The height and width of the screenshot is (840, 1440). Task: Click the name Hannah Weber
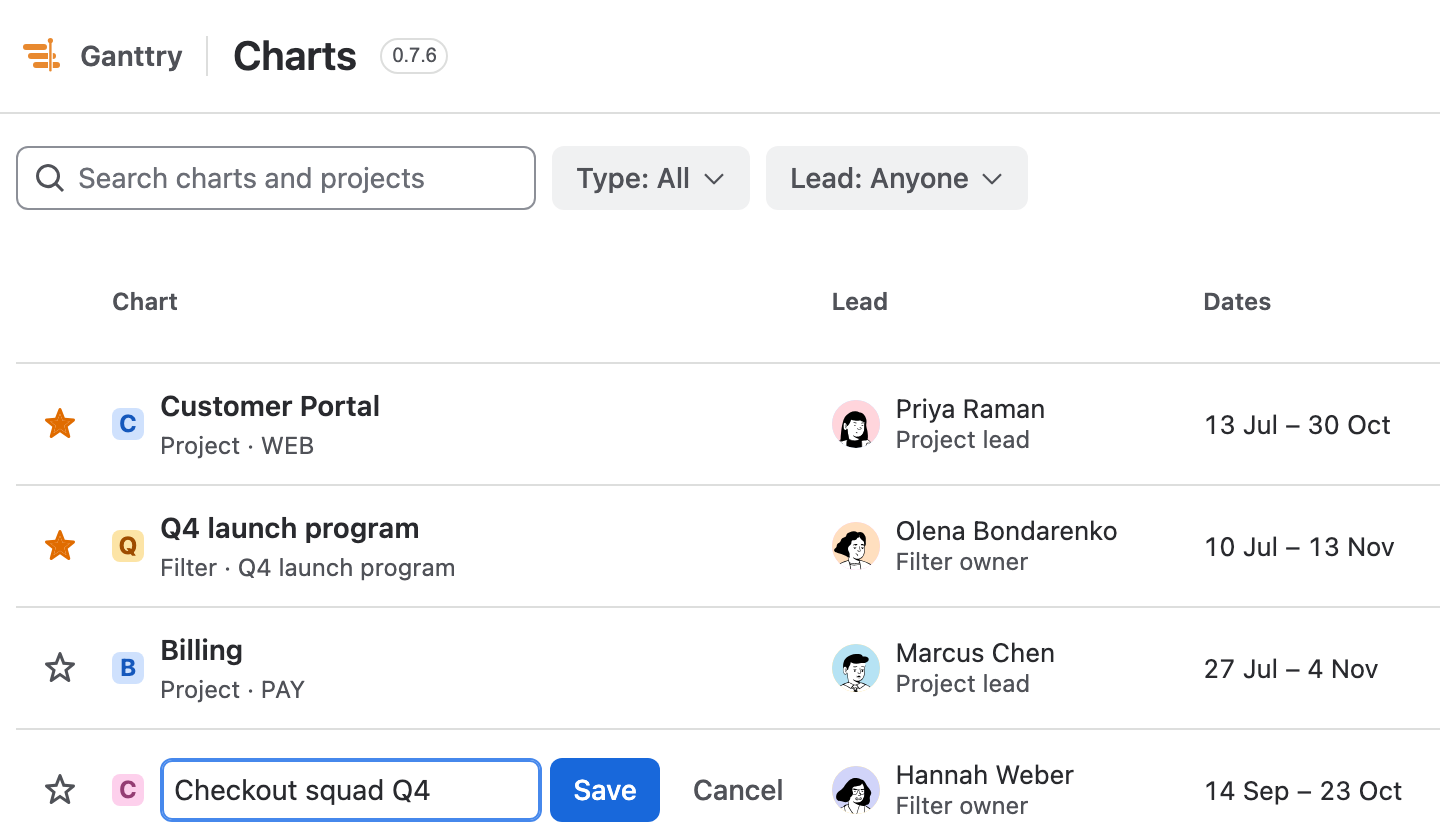[985, 775]
